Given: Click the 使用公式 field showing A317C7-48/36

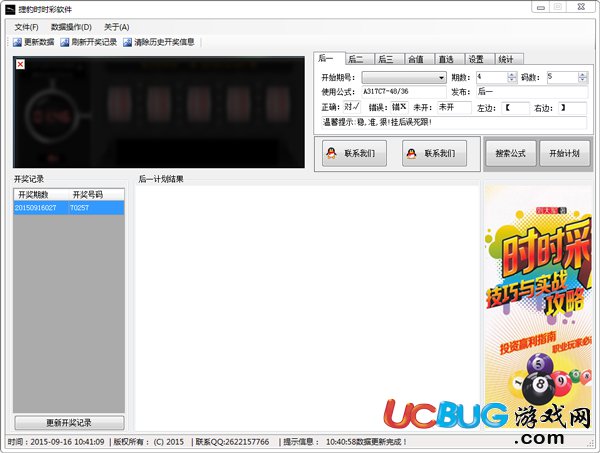Looking at the screenshot, I should 404,92.
